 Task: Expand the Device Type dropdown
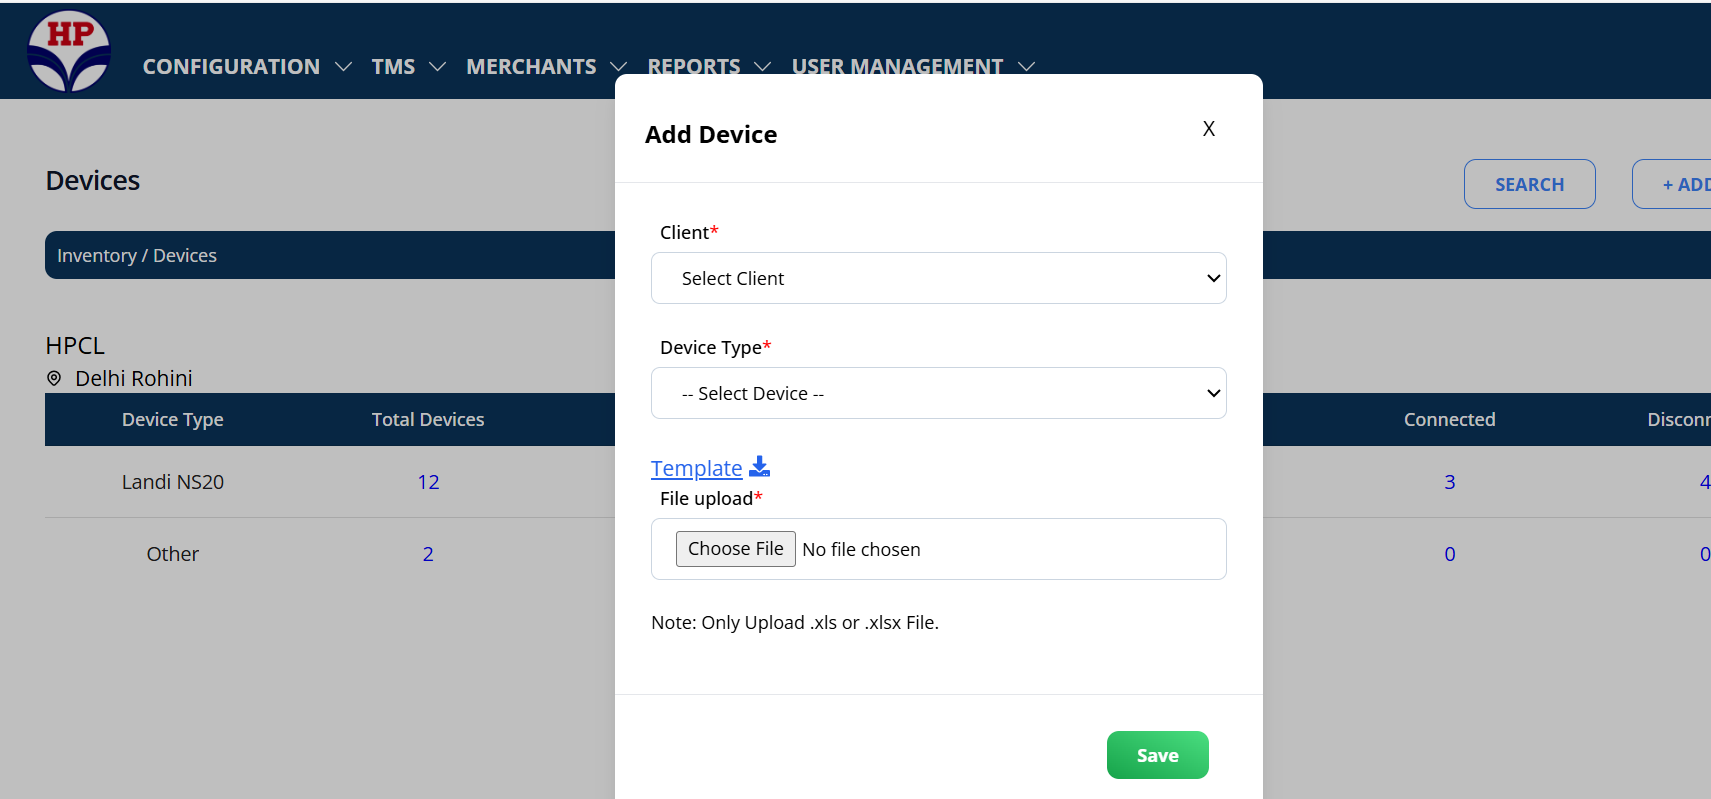point(938,393)
